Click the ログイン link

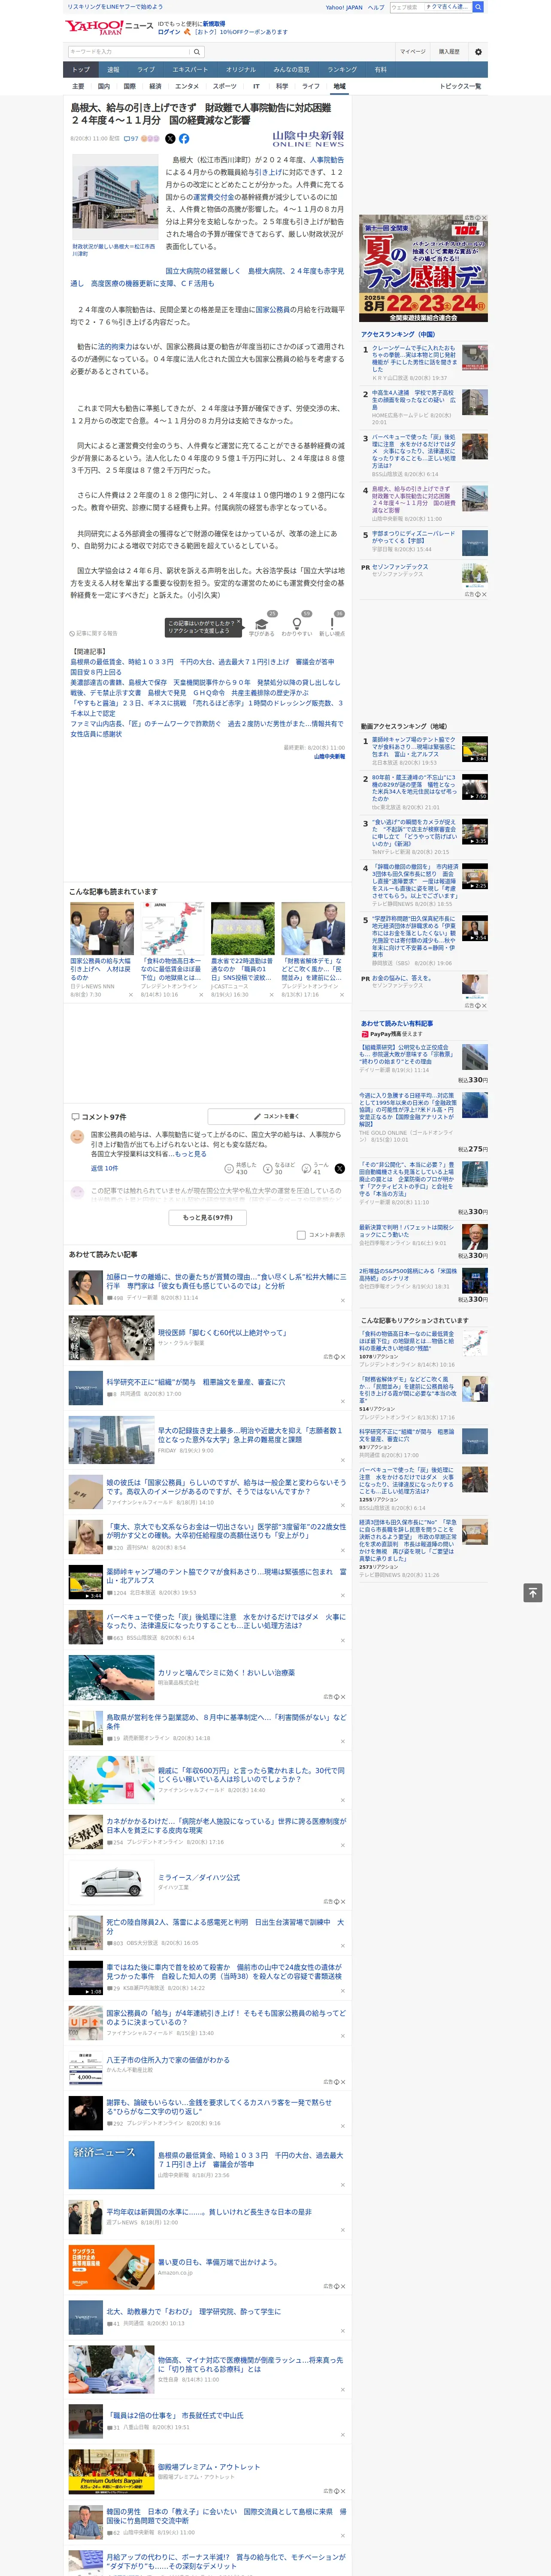point(169,32)
